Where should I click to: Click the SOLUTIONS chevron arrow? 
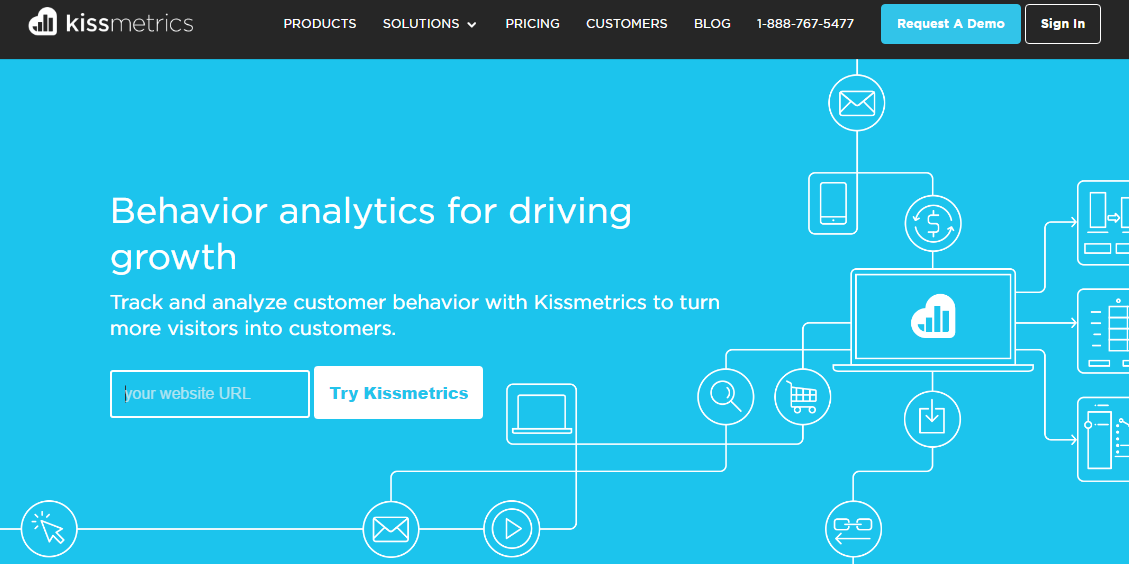point(472,24)
